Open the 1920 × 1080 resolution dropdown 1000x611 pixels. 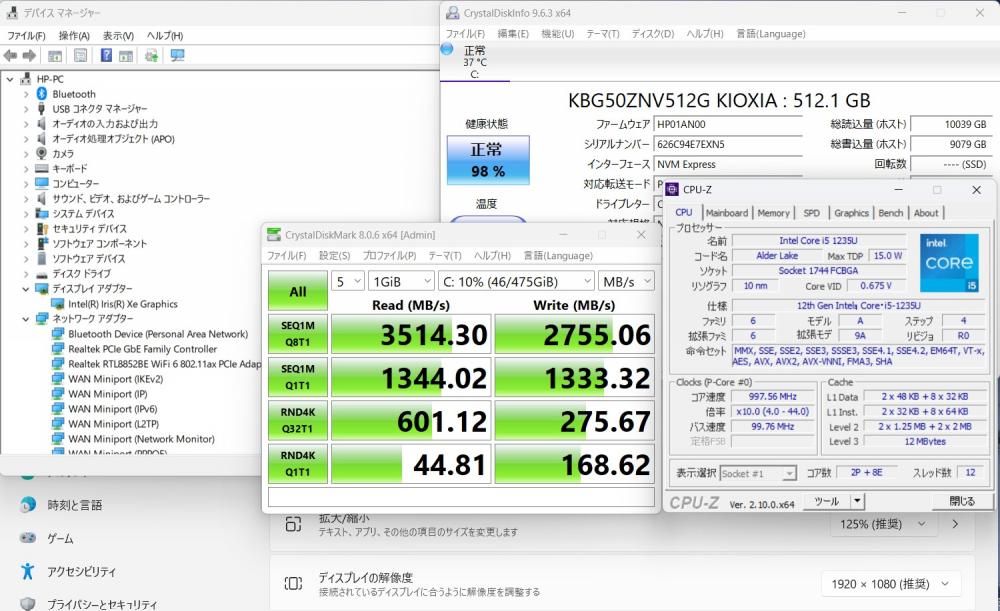pyautogui.click(x=890, y=584)
